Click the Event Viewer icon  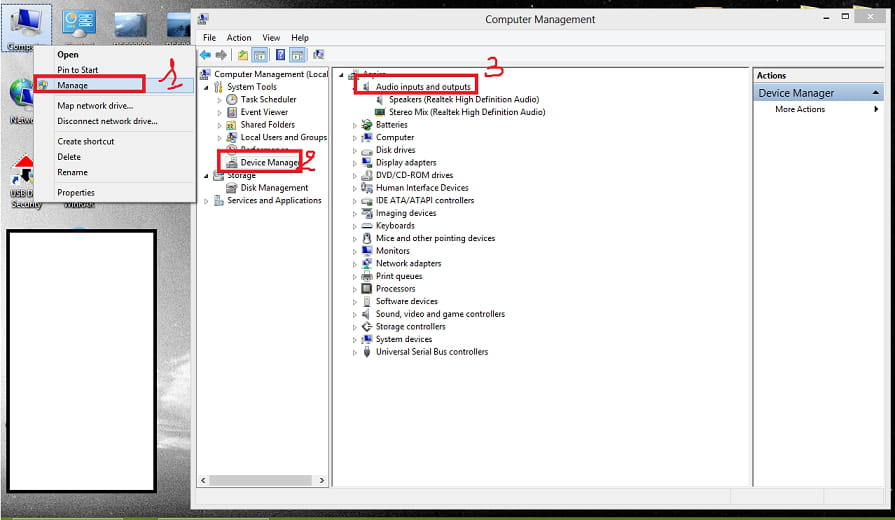(x=232, y=112)
